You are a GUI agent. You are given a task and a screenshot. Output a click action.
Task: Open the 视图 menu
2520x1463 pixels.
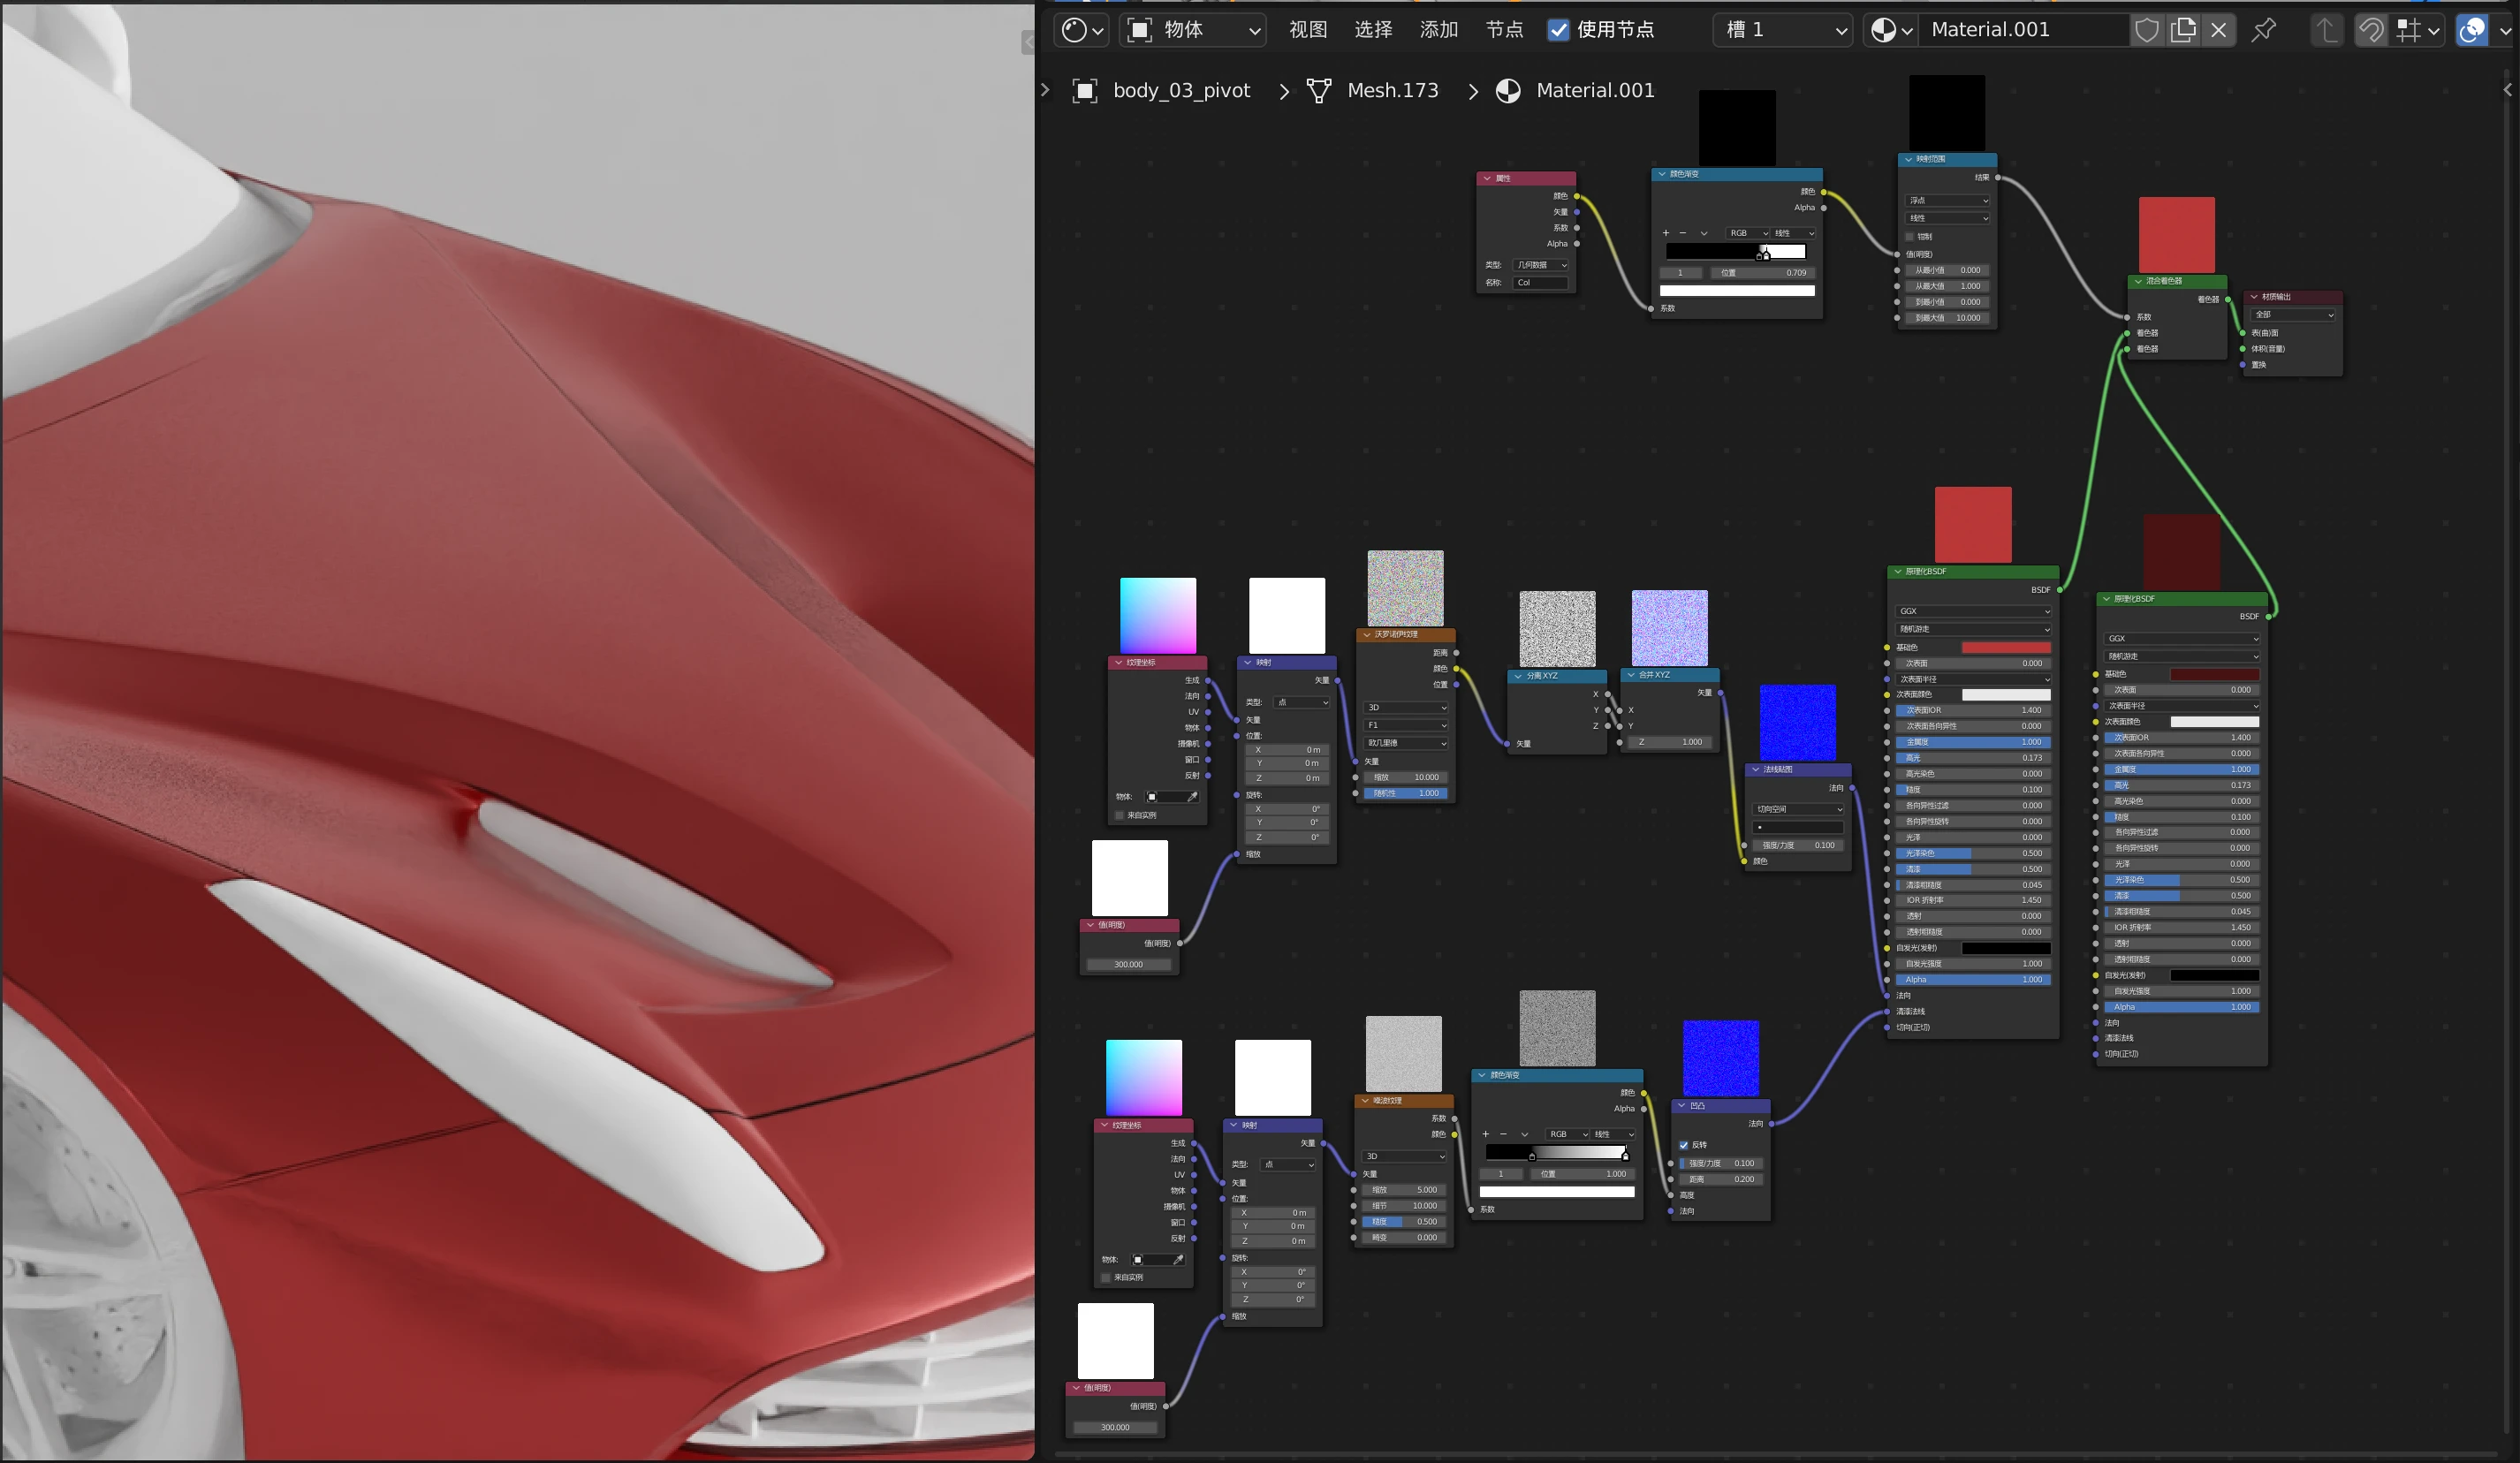[x=1307, y=30]
